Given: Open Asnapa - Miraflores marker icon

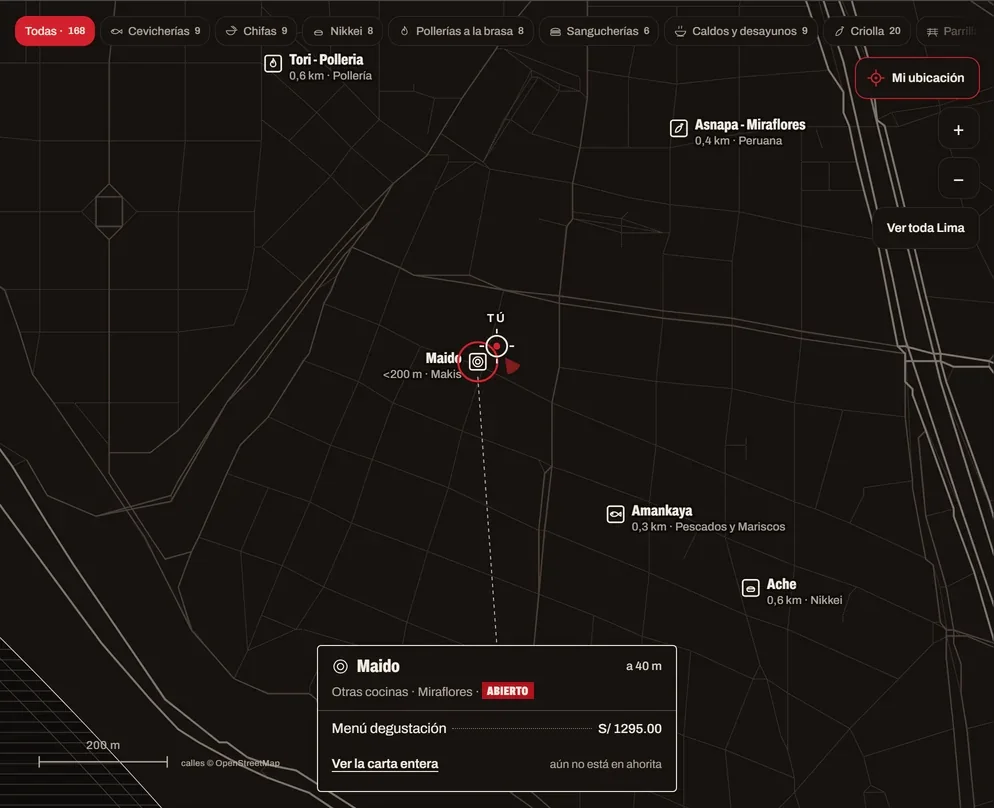Looking at the screenshot, I should click(x=679, y=128).
